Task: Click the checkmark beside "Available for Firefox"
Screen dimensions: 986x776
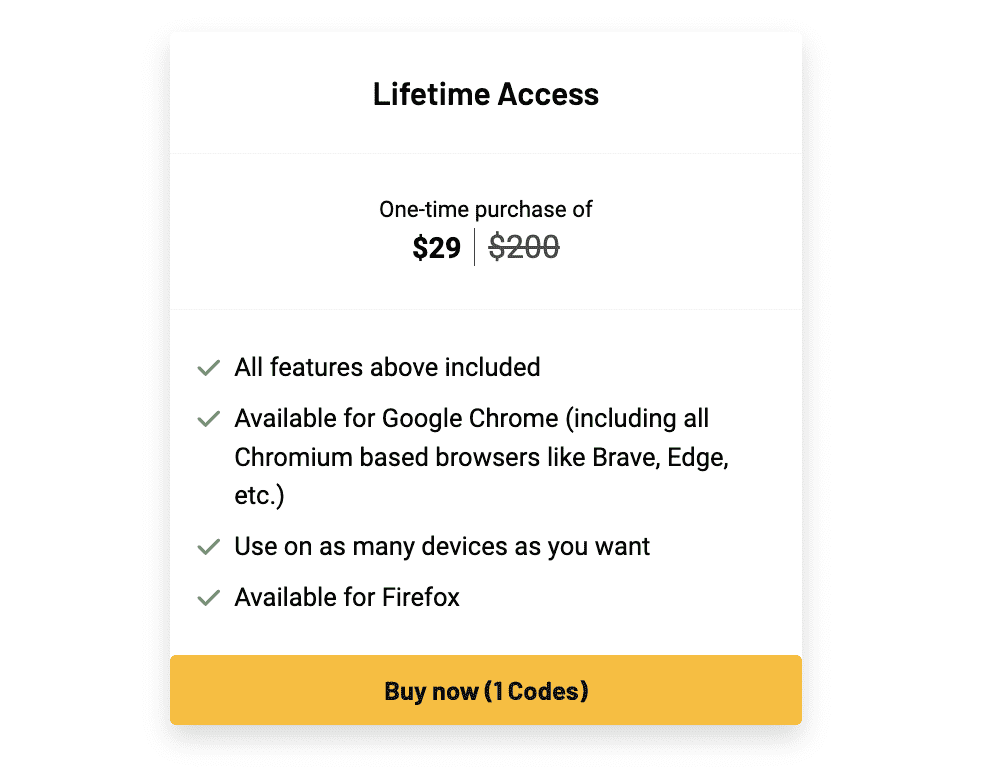Action: (x=208, y=598)
